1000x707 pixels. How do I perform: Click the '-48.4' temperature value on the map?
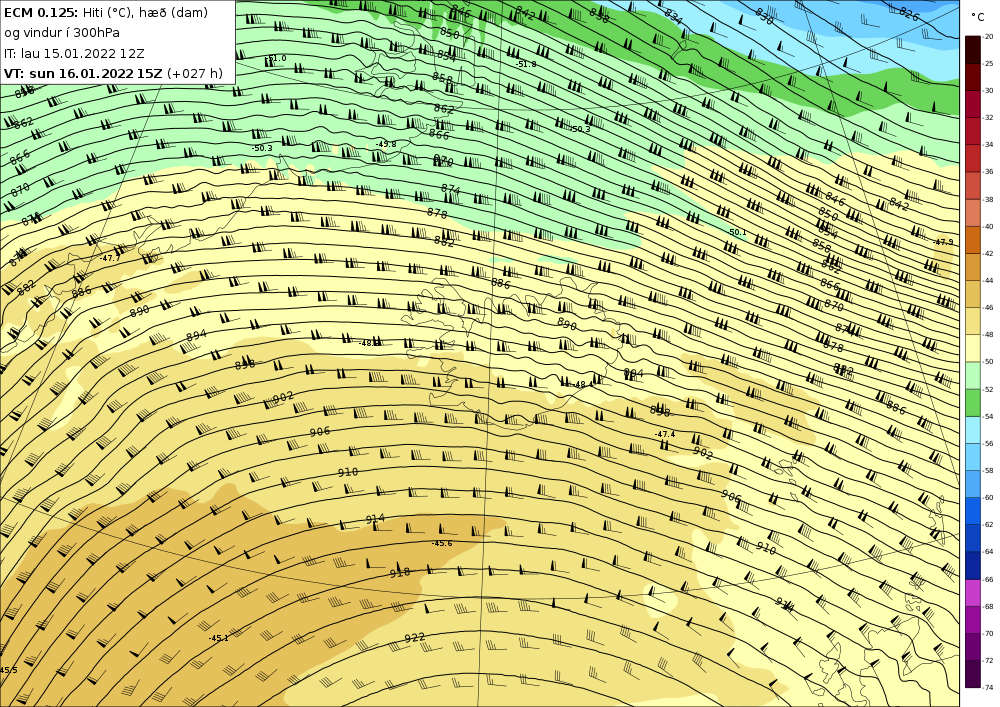[582, 384]
